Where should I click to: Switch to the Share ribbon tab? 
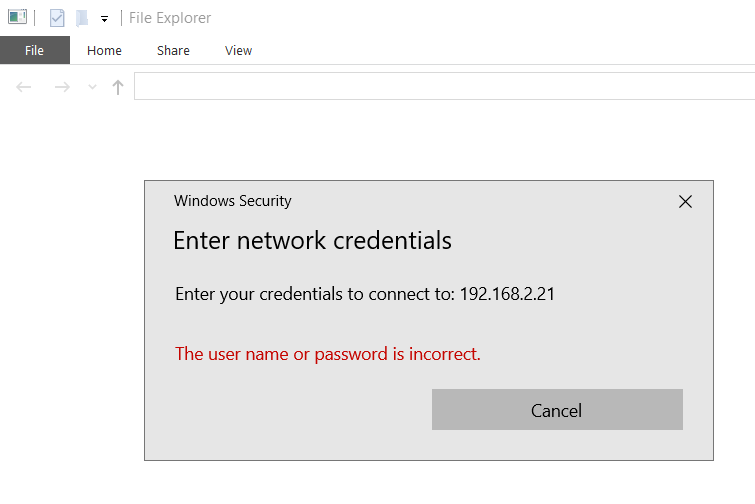(173, 50)
